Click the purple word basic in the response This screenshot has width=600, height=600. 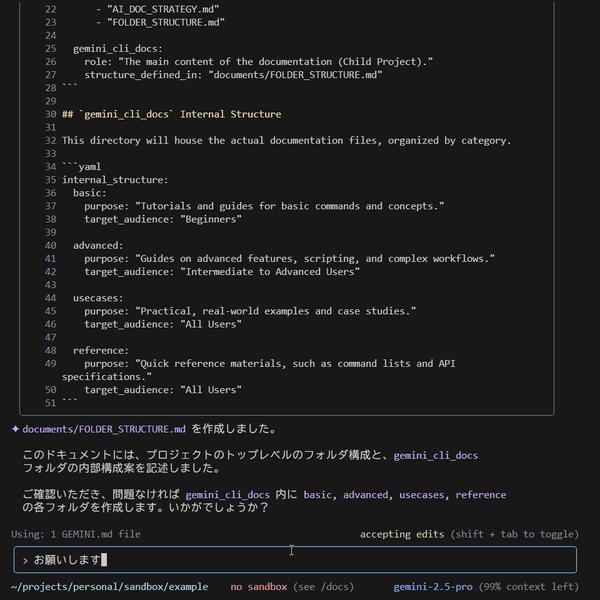click(317, 495)
